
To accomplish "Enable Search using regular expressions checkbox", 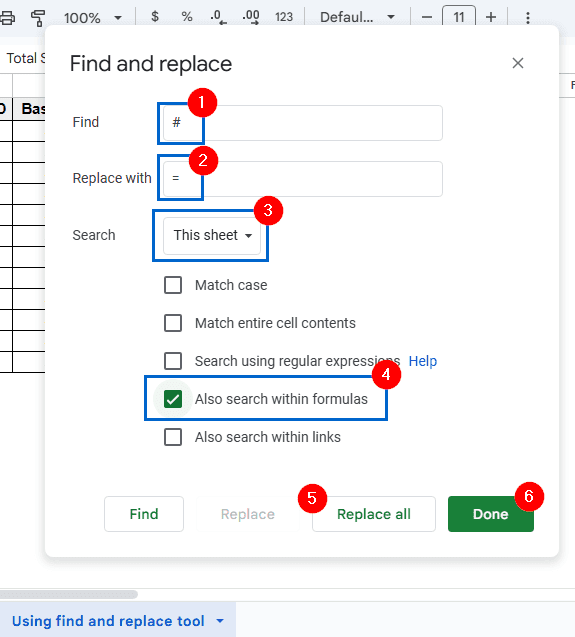I will 173,361.
